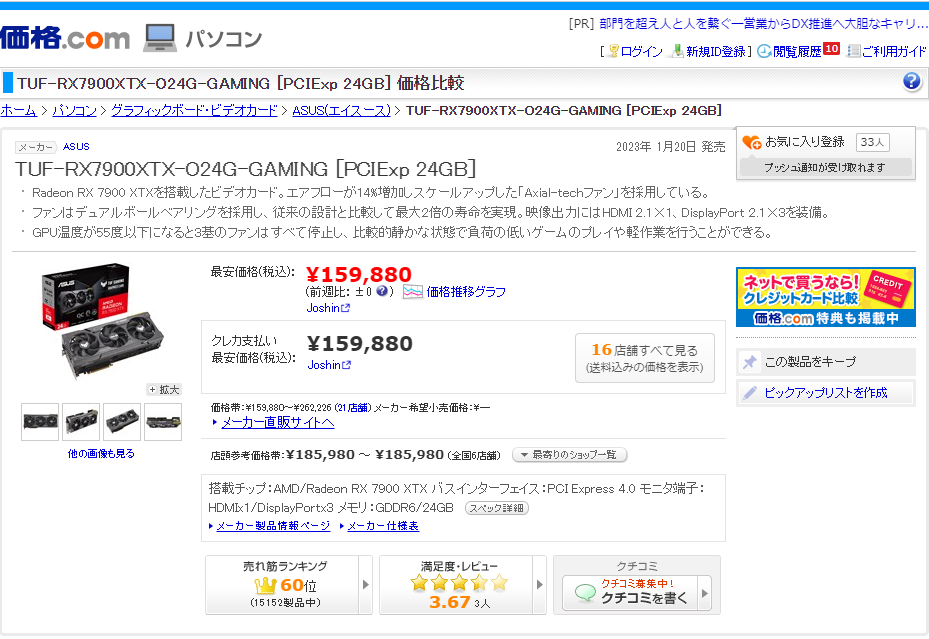Image resolution: width=929 pixels, height=639 pixels.
Task: Click arrow beside 売れ筋ランキング panel
Action: point(366,585)
